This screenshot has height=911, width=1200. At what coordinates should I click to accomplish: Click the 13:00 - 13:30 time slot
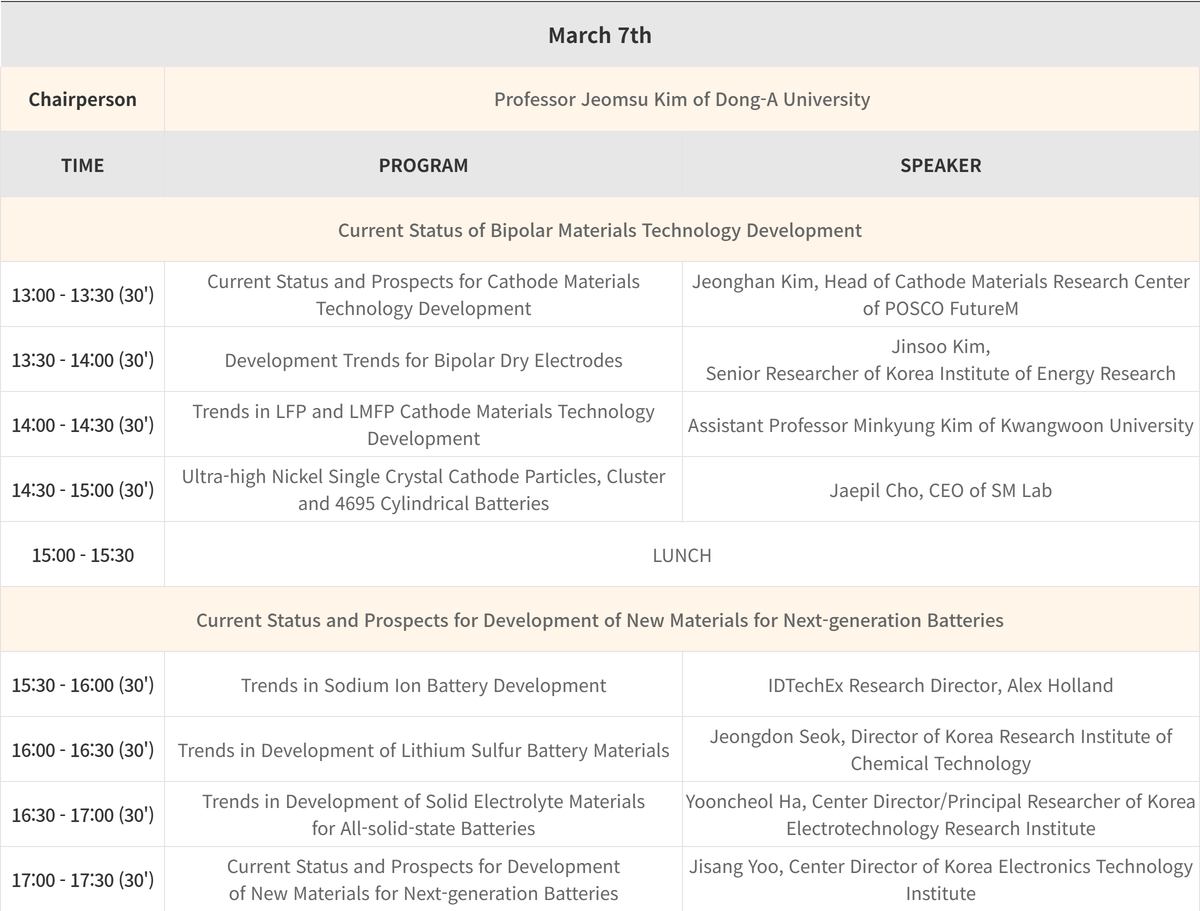[x=82, y=295]
